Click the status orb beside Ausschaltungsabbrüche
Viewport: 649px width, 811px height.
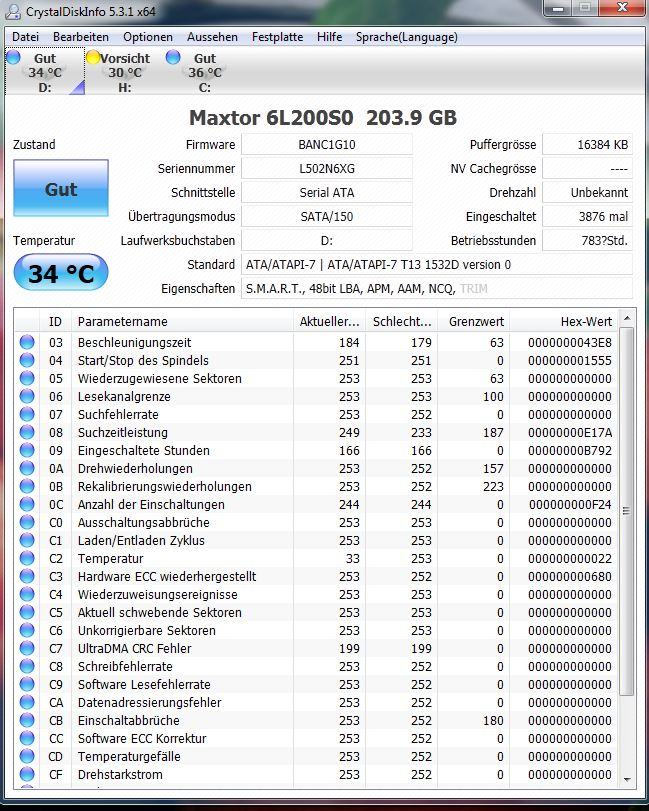(27, 522)
